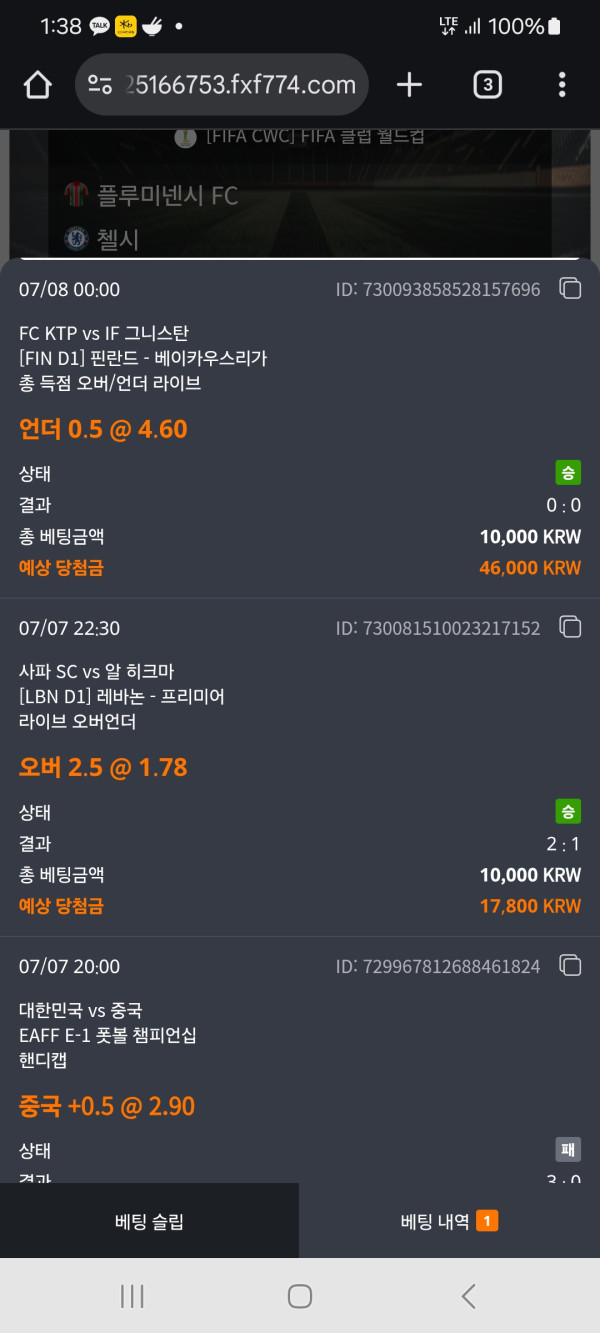Tap the 중국 +0.5 @ 2.90 bet selection
600x1333 pixels.
click(107, 1105)
